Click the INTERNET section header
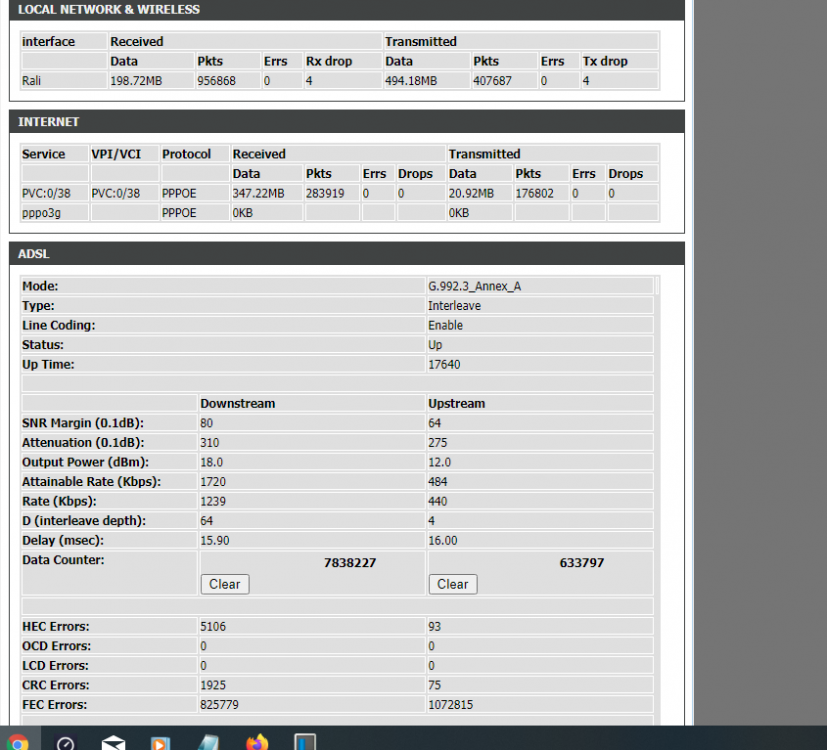This screenshot has height=750, width=827. [49, 122]
